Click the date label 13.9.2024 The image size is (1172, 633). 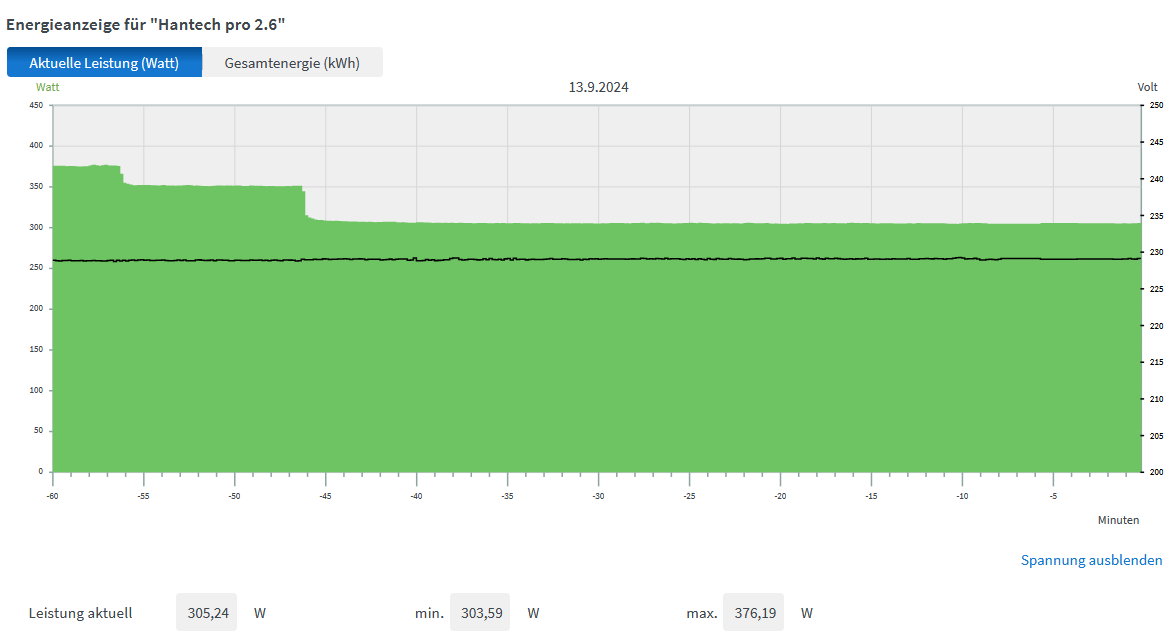click(x=598, y=87)
